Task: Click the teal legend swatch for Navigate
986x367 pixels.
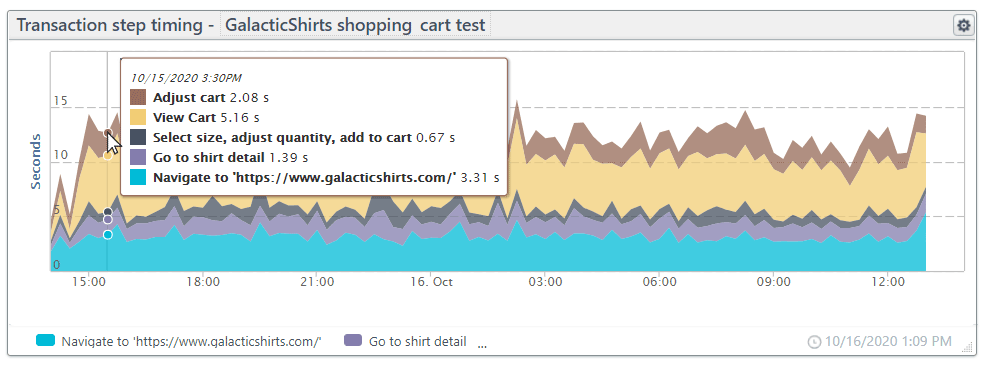Action: pos(46,341)
